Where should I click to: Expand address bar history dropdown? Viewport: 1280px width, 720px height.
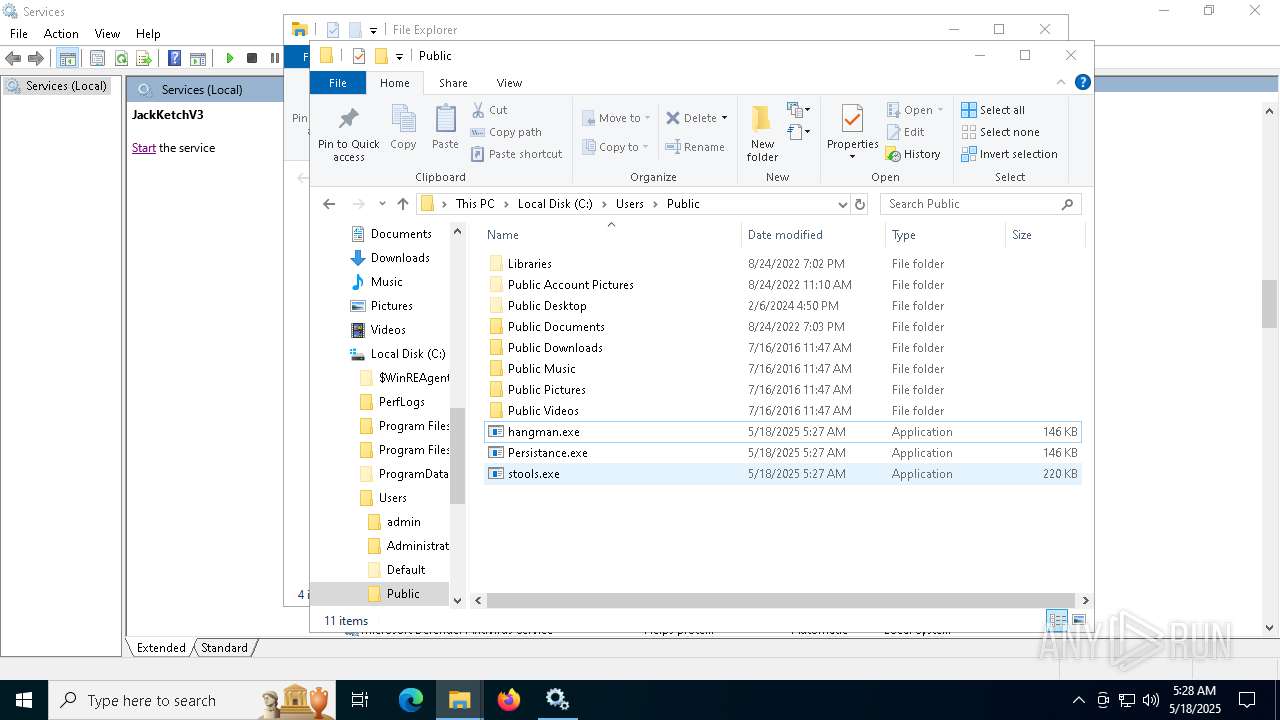[842, 204]
